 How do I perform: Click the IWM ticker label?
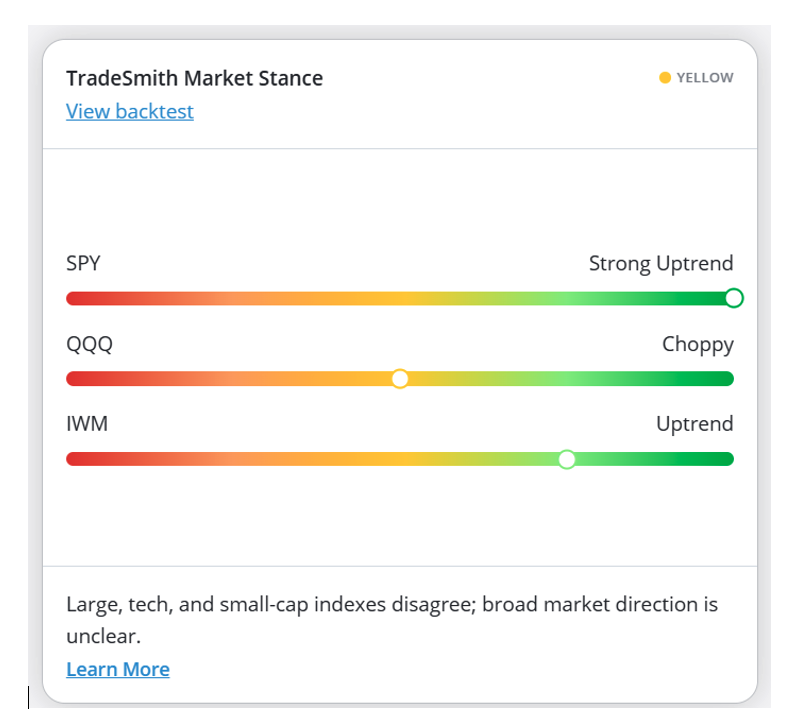[87, 424]
